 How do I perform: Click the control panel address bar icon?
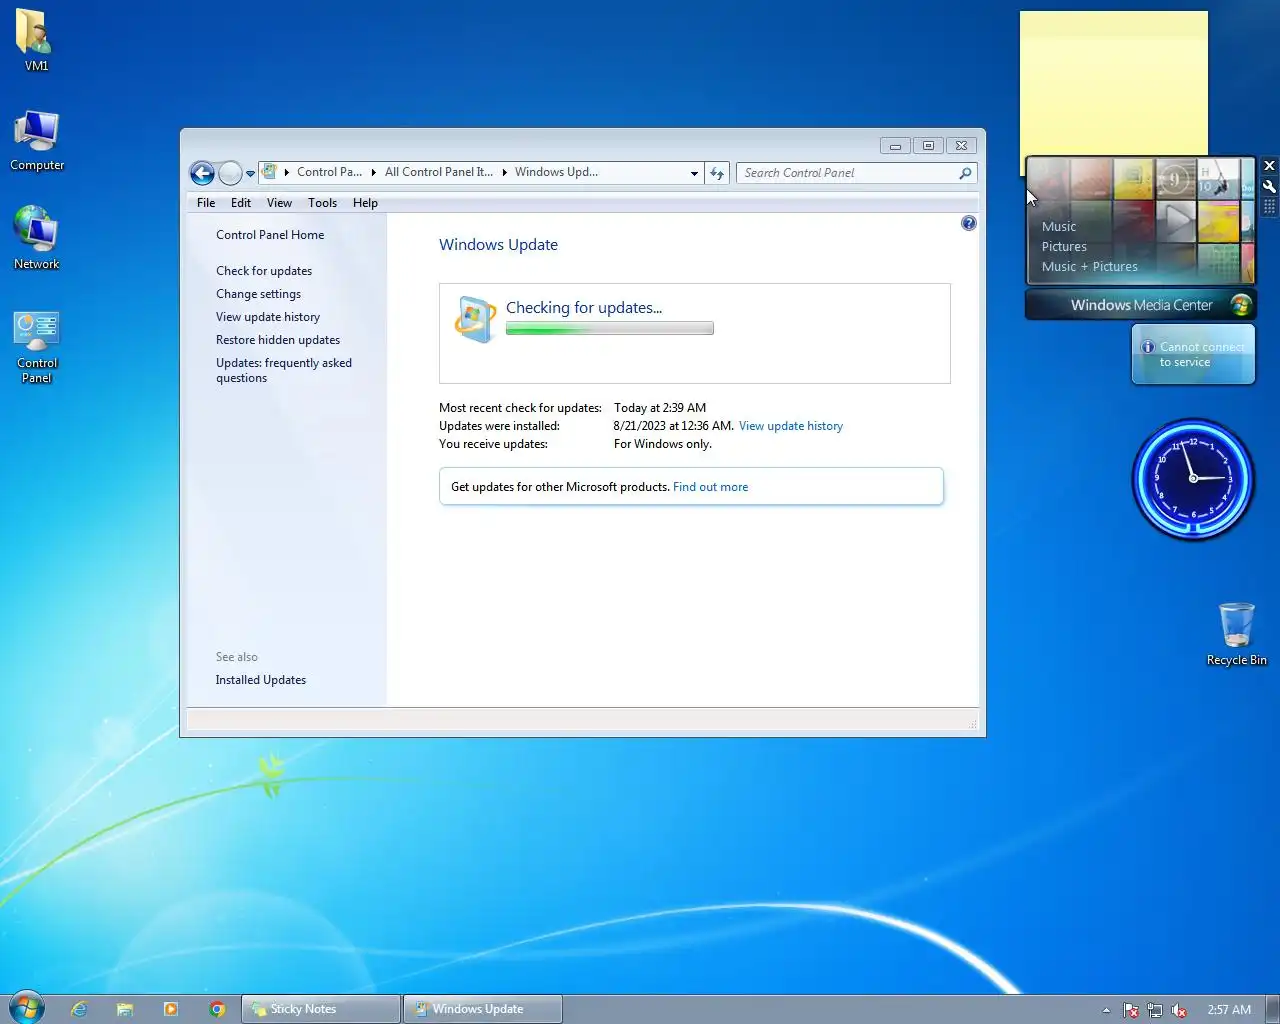pos(269,172)
